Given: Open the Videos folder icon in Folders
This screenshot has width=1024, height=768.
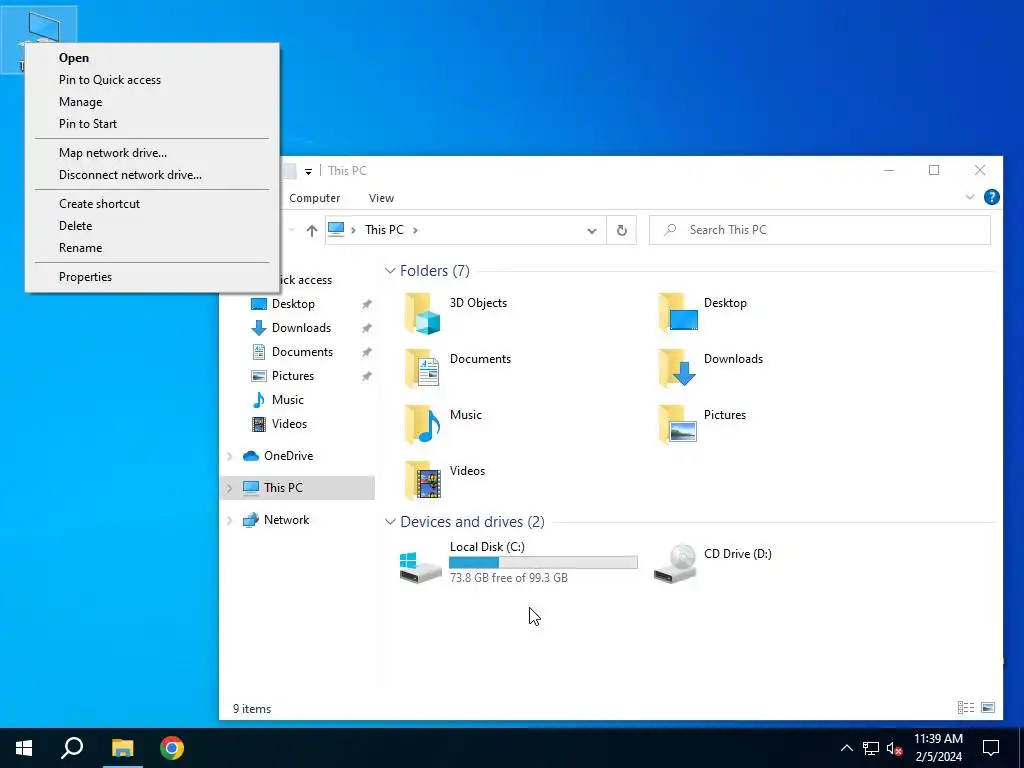Looking at the screenshot, I should [x=421, y=481].
